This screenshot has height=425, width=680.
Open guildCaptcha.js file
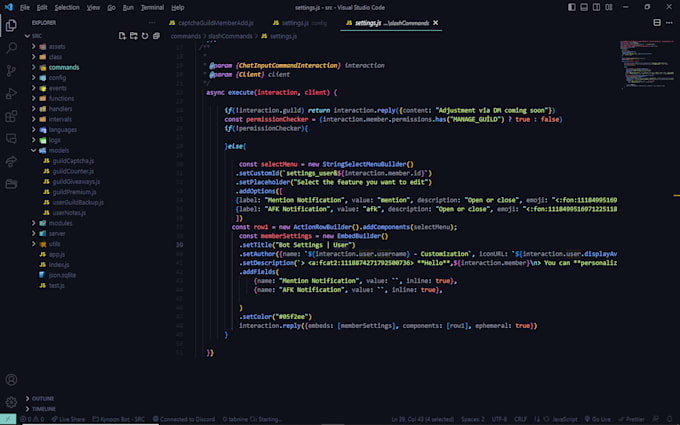(x=73, y=161)
